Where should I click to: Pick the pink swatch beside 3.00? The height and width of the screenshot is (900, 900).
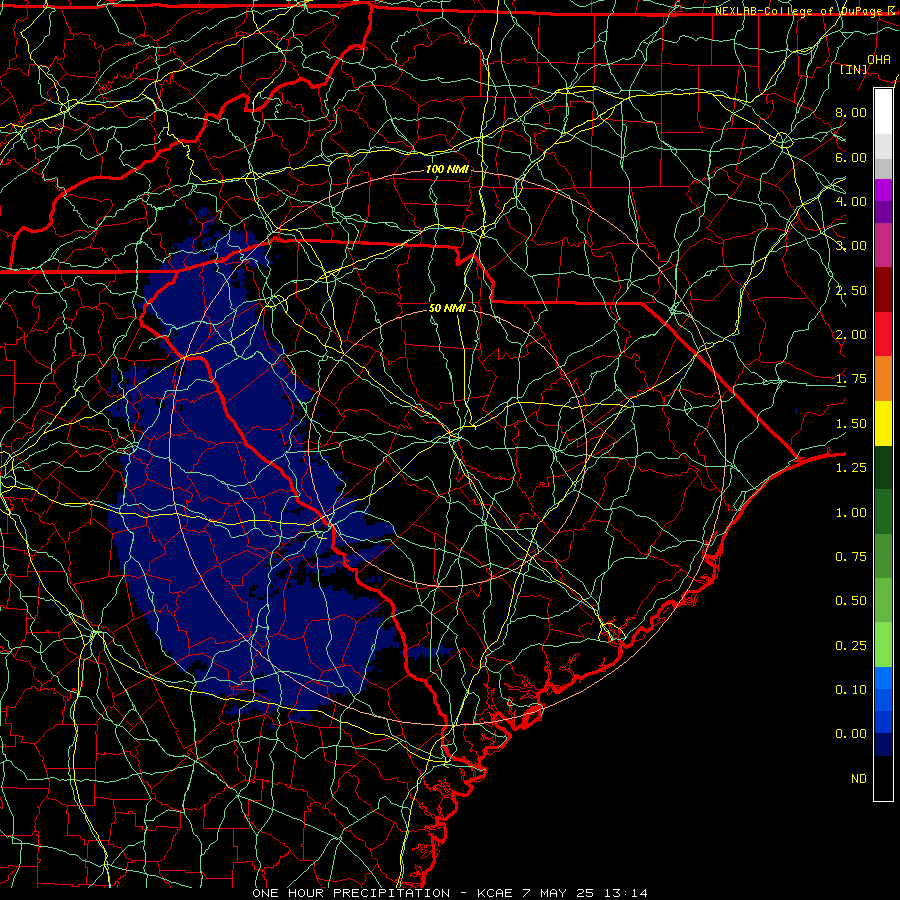[x=883, y=245]
